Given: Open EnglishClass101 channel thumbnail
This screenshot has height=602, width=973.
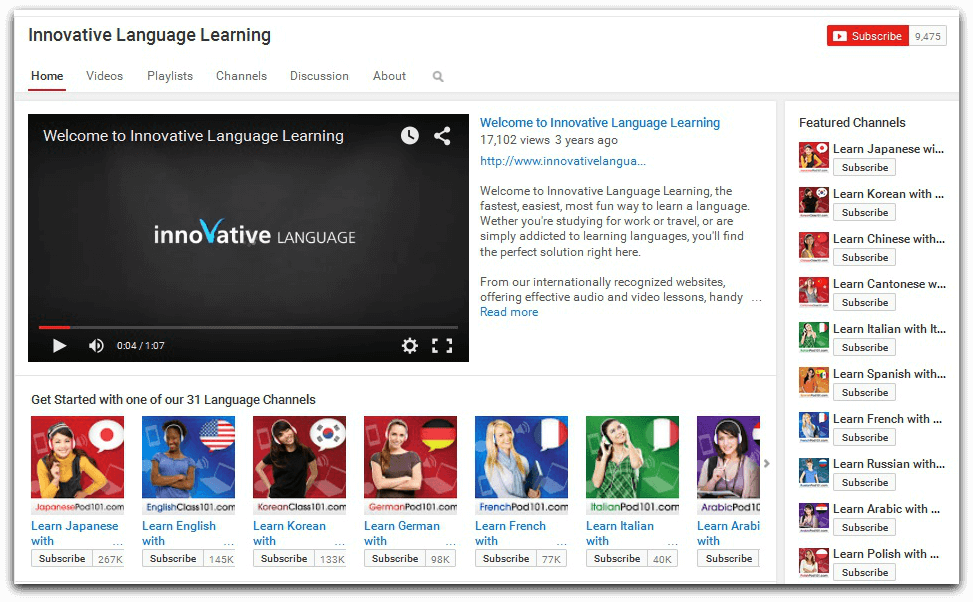Looking at the screenshot, I should (x=189, y=465).
